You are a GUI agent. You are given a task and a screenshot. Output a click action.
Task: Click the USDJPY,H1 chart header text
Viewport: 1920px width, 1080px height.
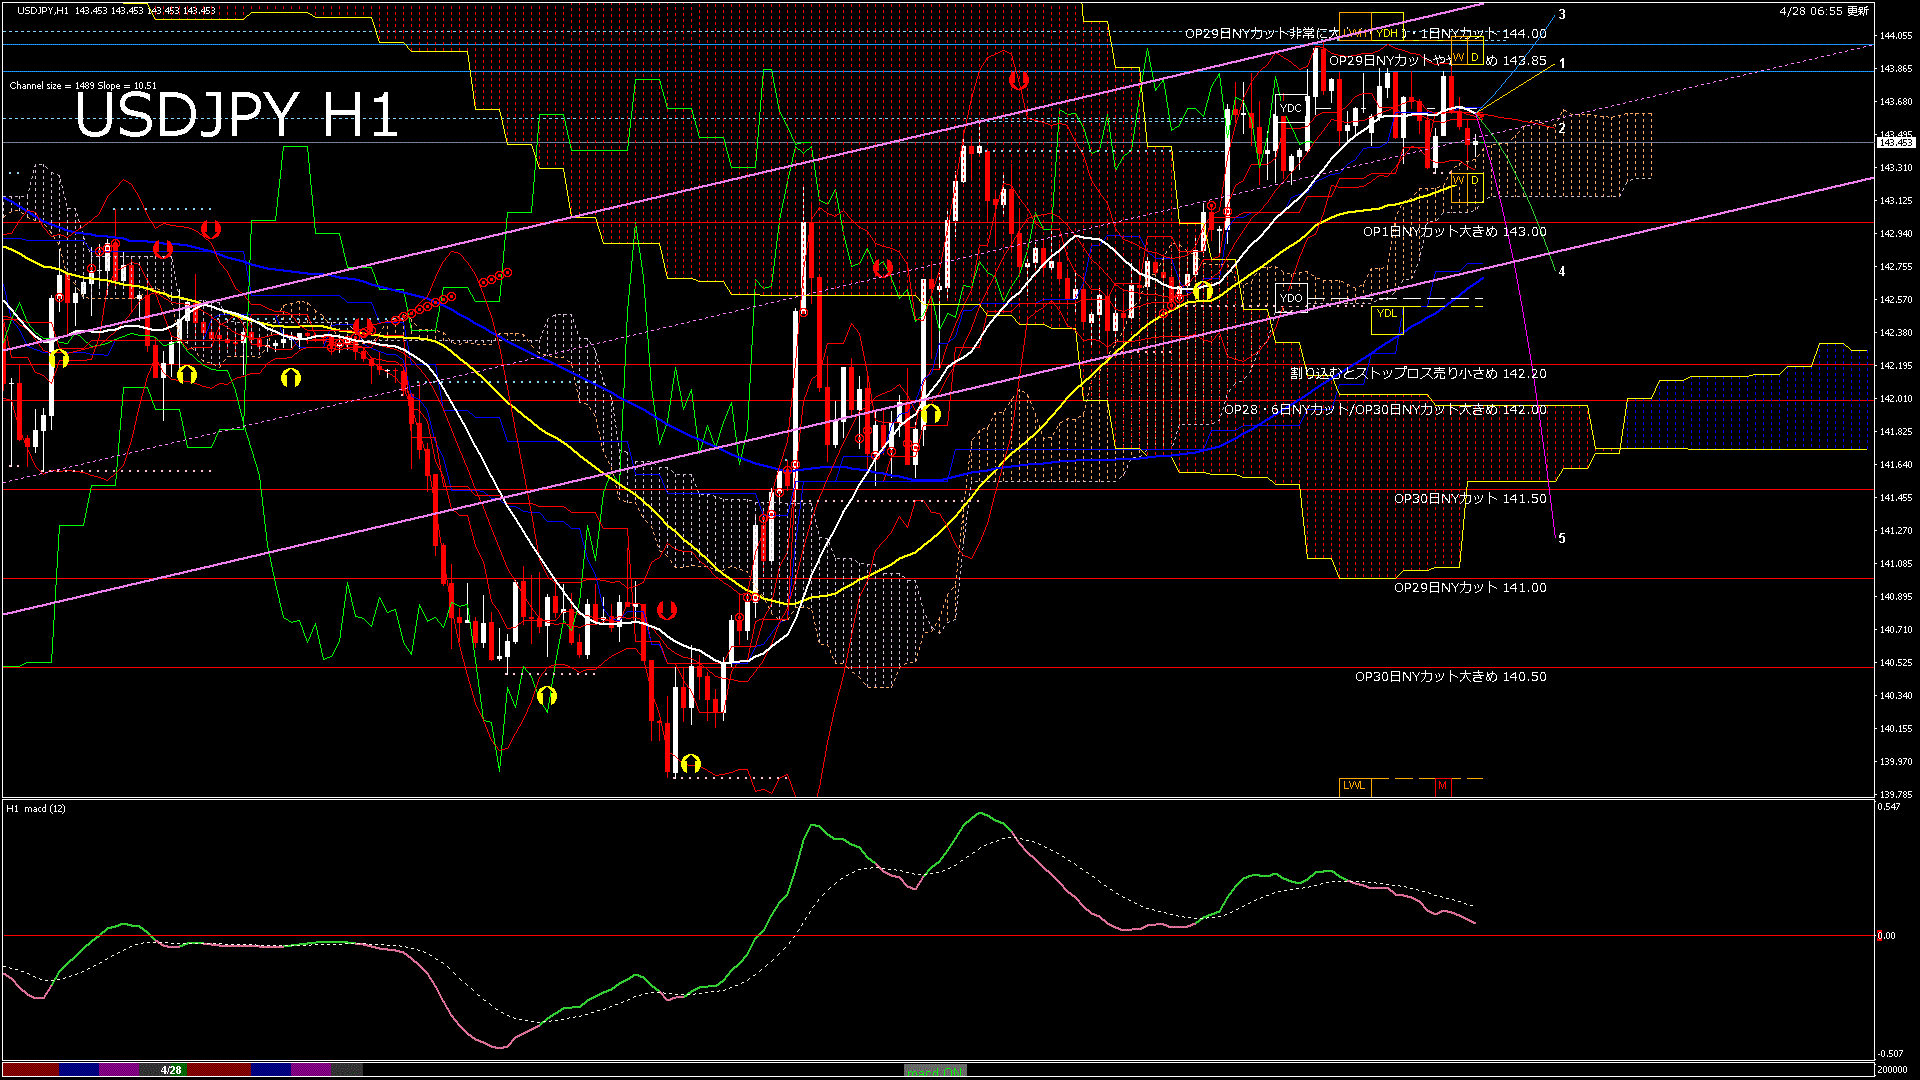pos(43,11)
